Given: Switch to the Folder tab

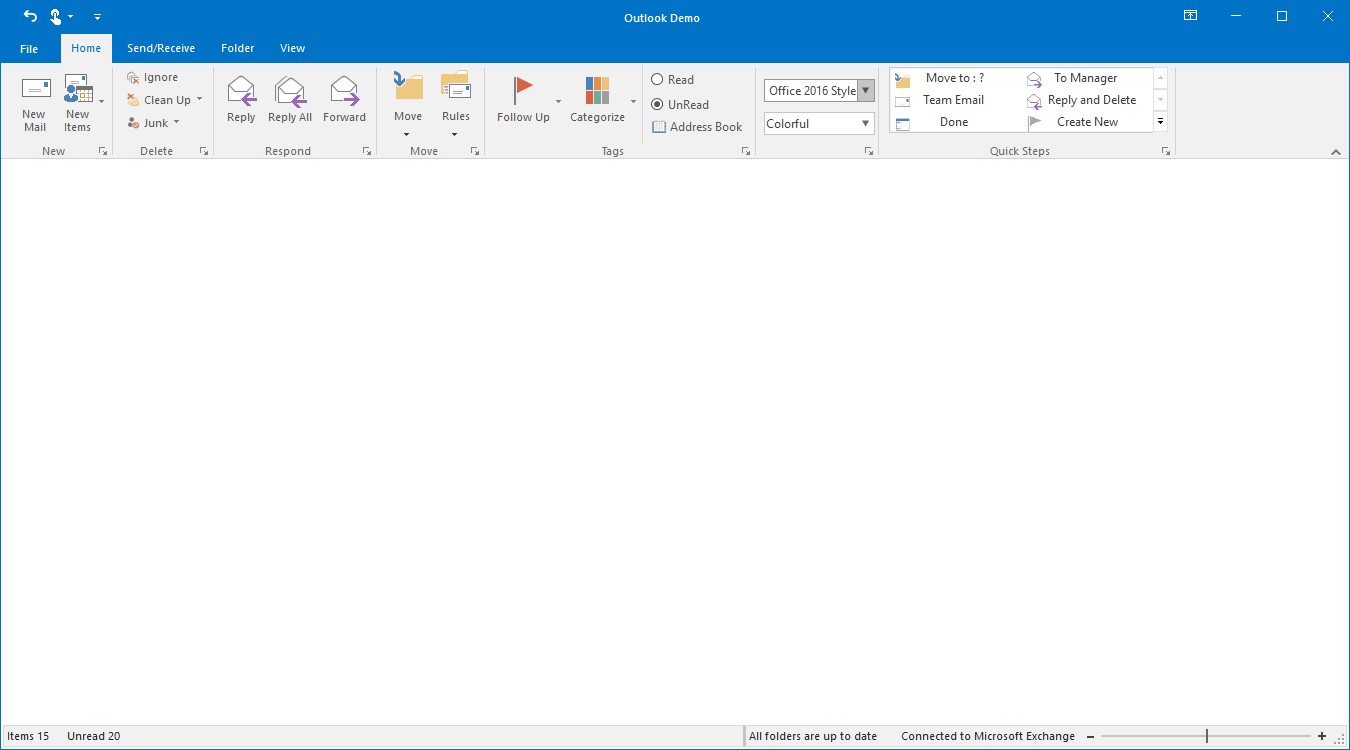Looking at the screenshot, I should click(238, 48).
